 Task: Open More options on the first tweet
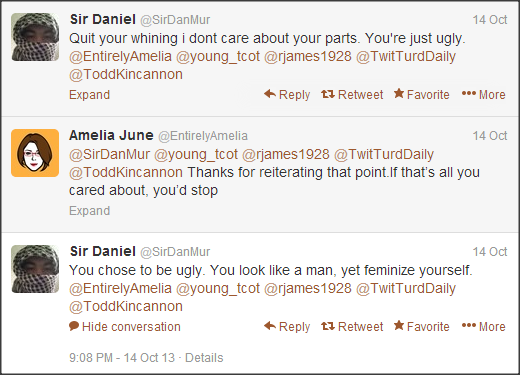484,95
